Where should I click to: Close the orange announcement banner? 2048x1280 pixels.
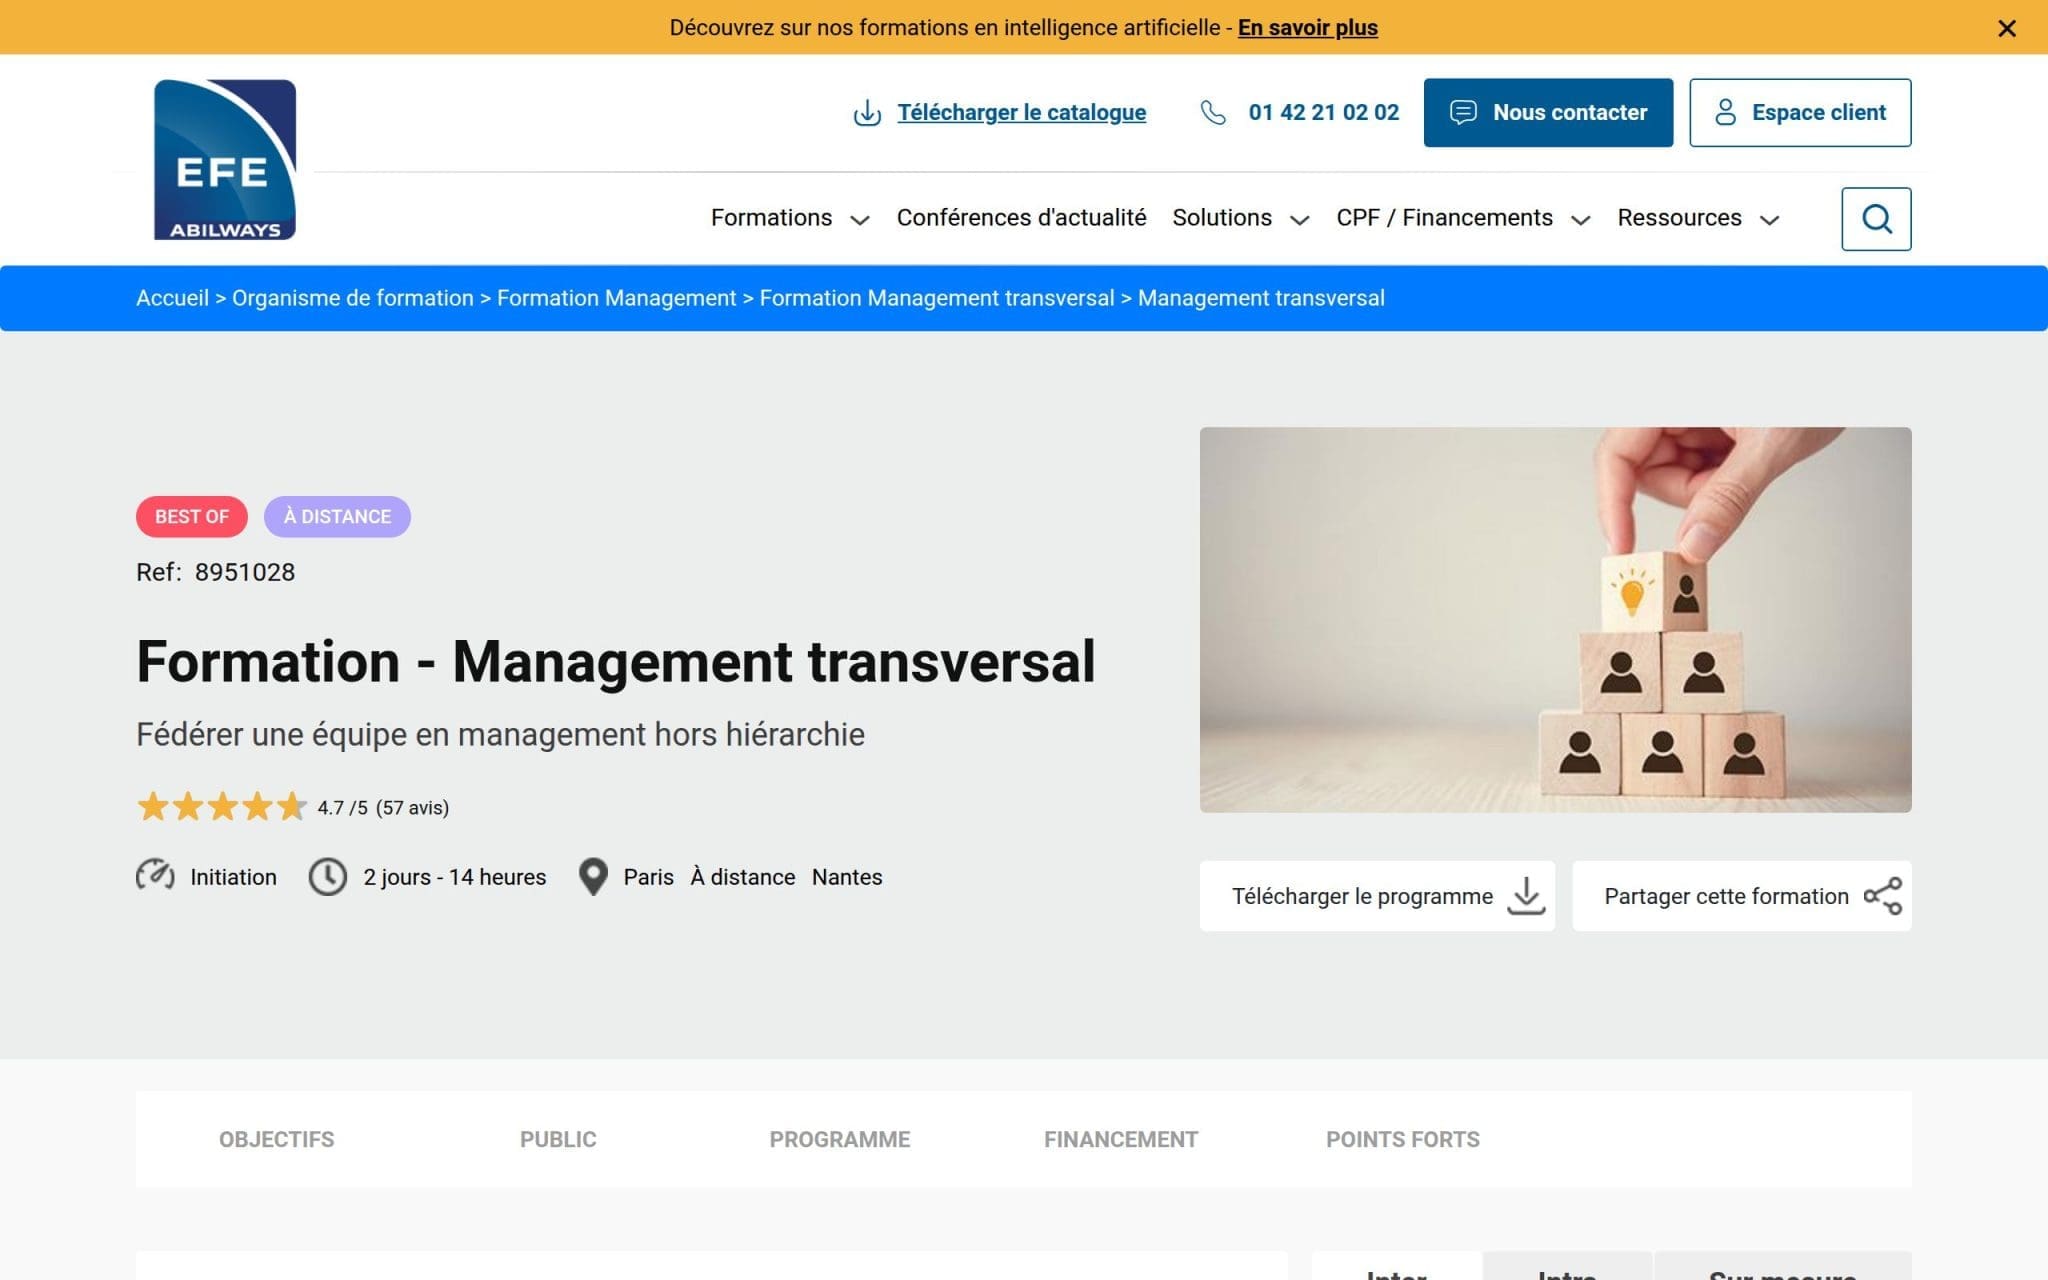[x=2006, y=28]
